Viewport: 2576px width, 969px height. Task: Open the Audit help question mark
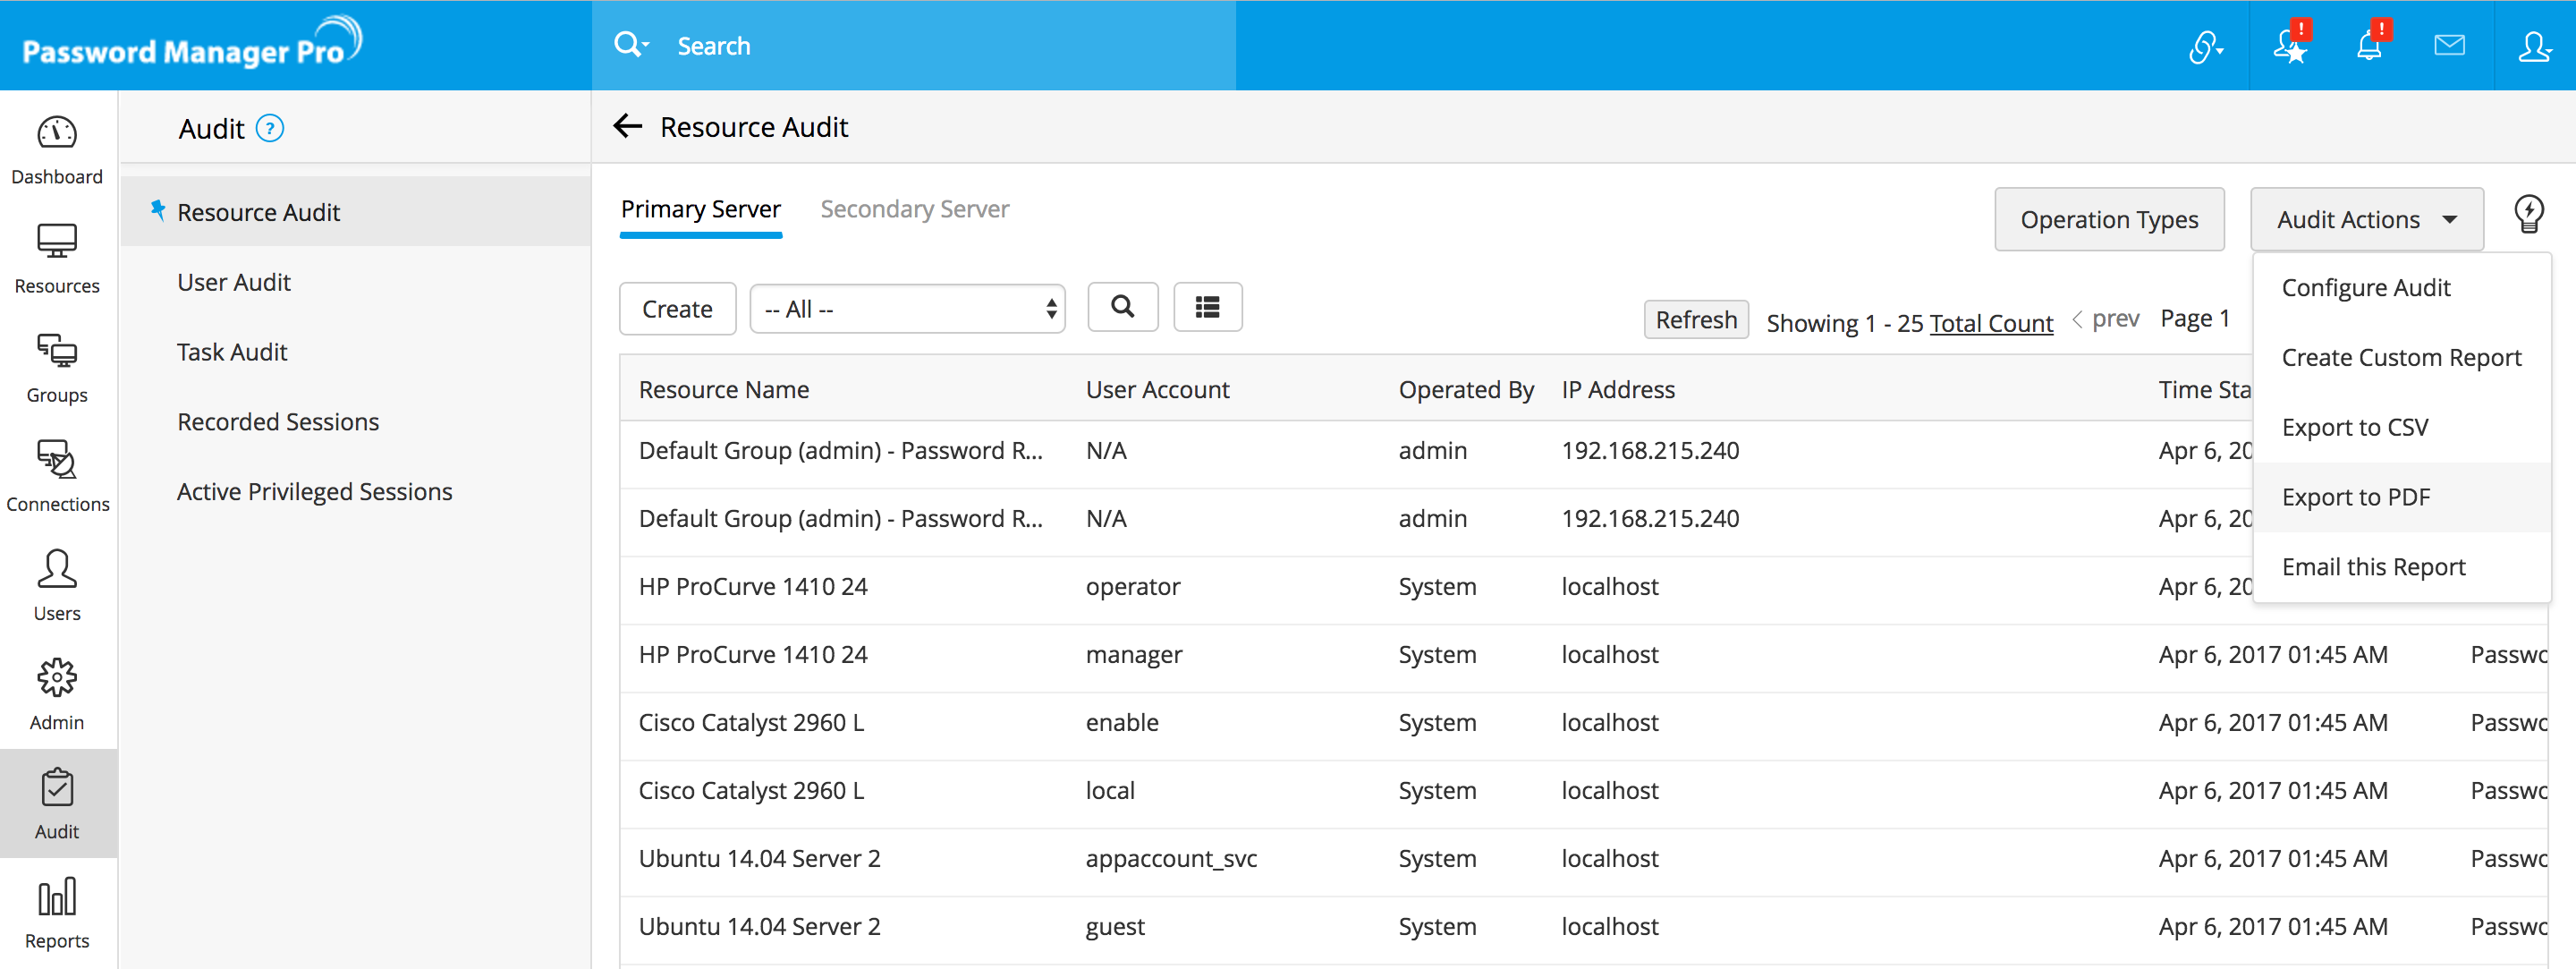270,129
